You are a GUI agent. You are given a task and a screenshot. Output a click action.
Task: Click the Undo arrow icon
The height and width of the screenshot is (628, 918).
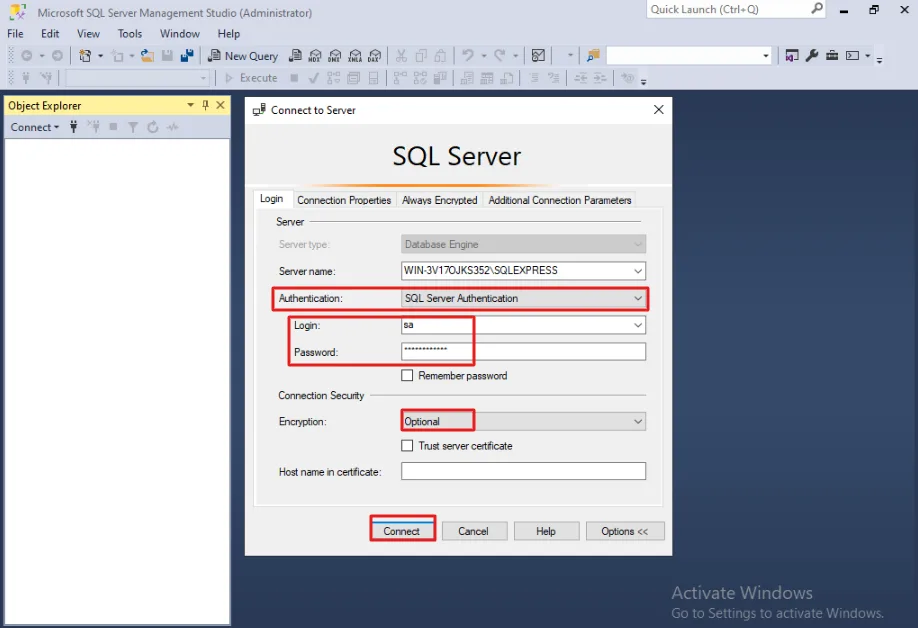point(467,56)
